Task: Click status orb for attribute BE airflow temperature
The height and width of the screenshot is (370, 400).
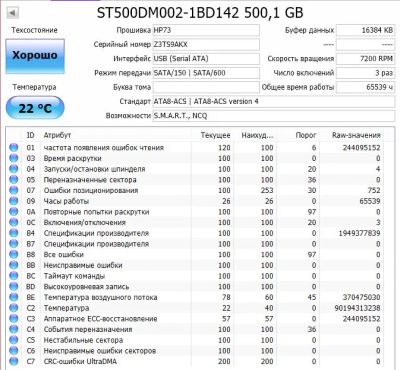Action: click(x=14, y=297)
